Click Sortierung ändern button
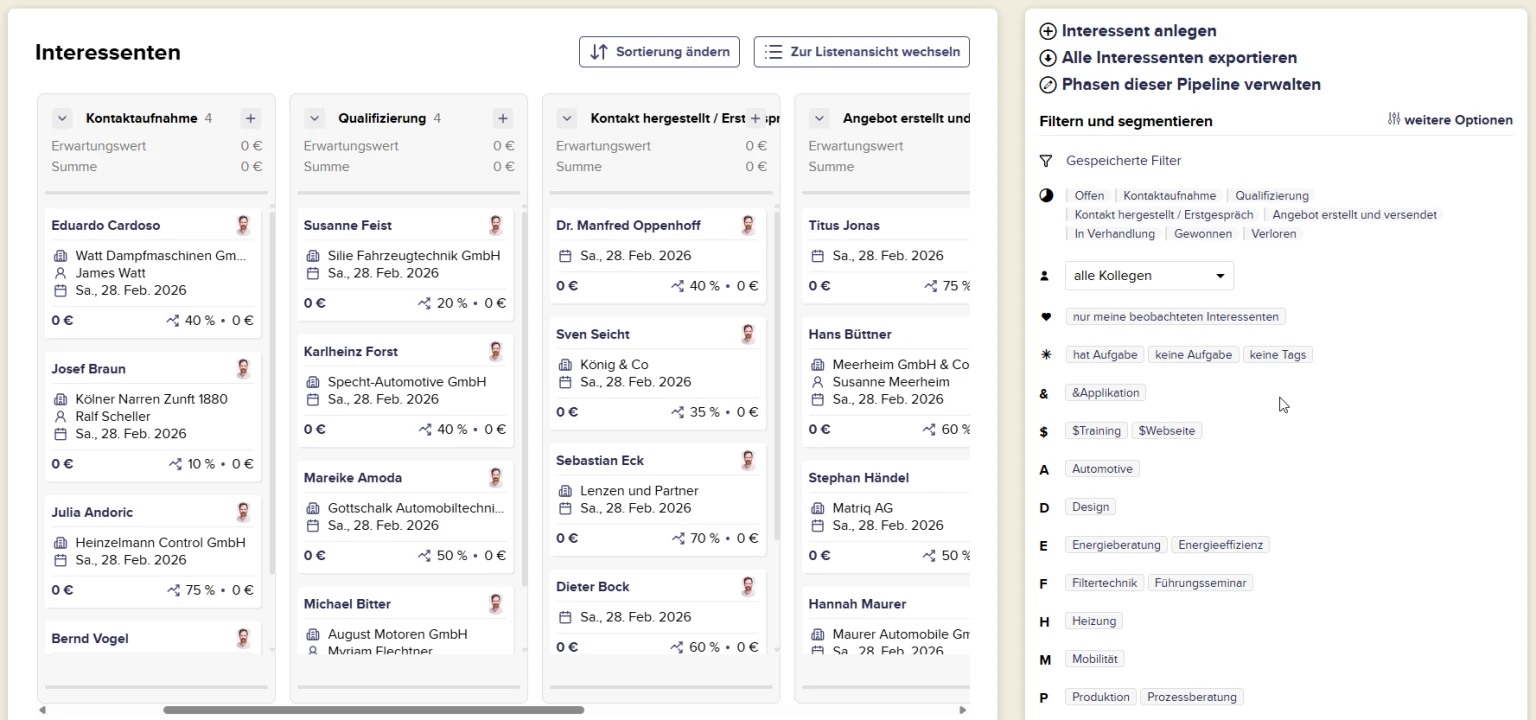Viewport: 1536px width, 720px height. (x=659, y=52)
